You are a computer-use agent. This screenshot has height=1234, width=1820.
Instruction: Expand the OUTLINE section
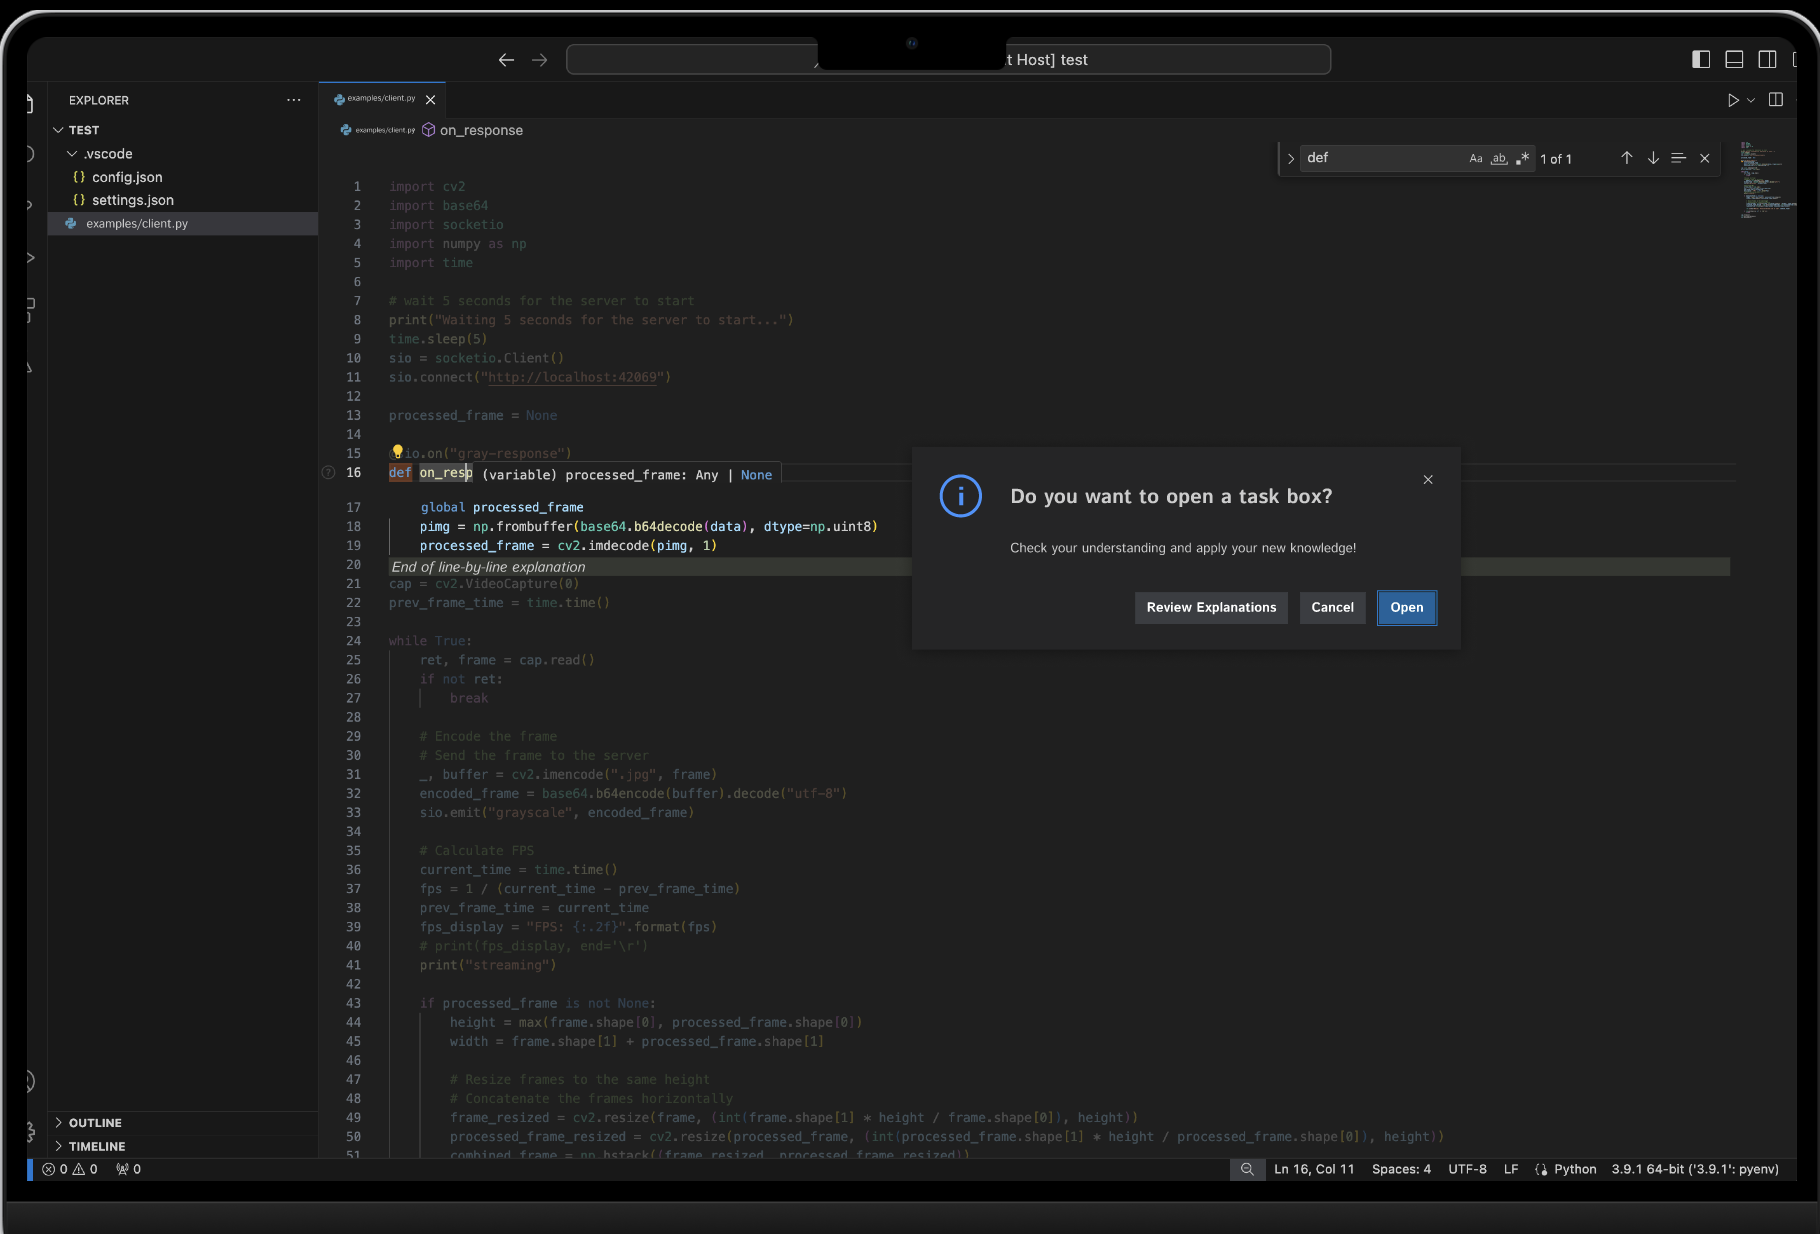(x=95, y=1123)
